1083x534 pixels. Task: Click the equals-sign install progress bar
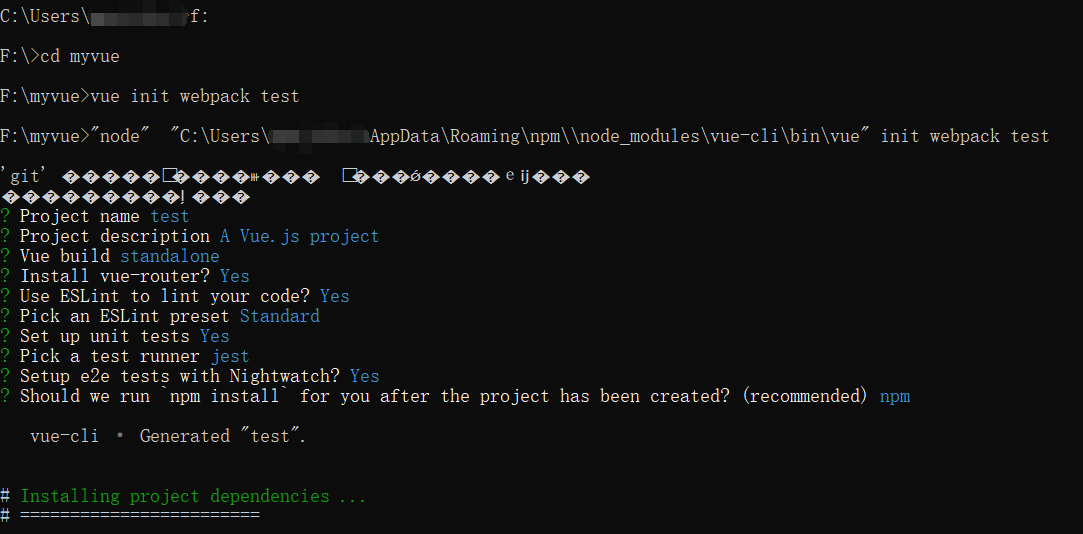click(x=139, y=515)
